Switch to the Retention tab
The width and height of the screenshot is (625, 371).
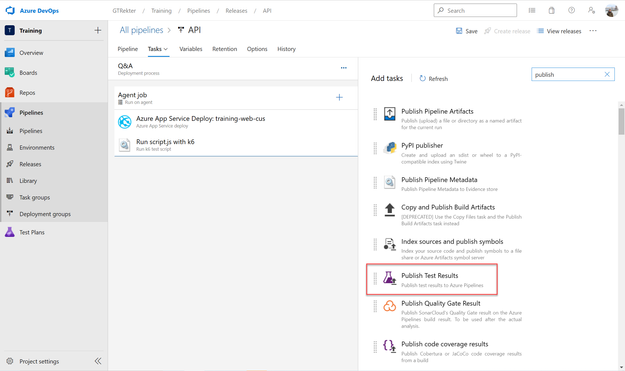(x=224, y=49)
